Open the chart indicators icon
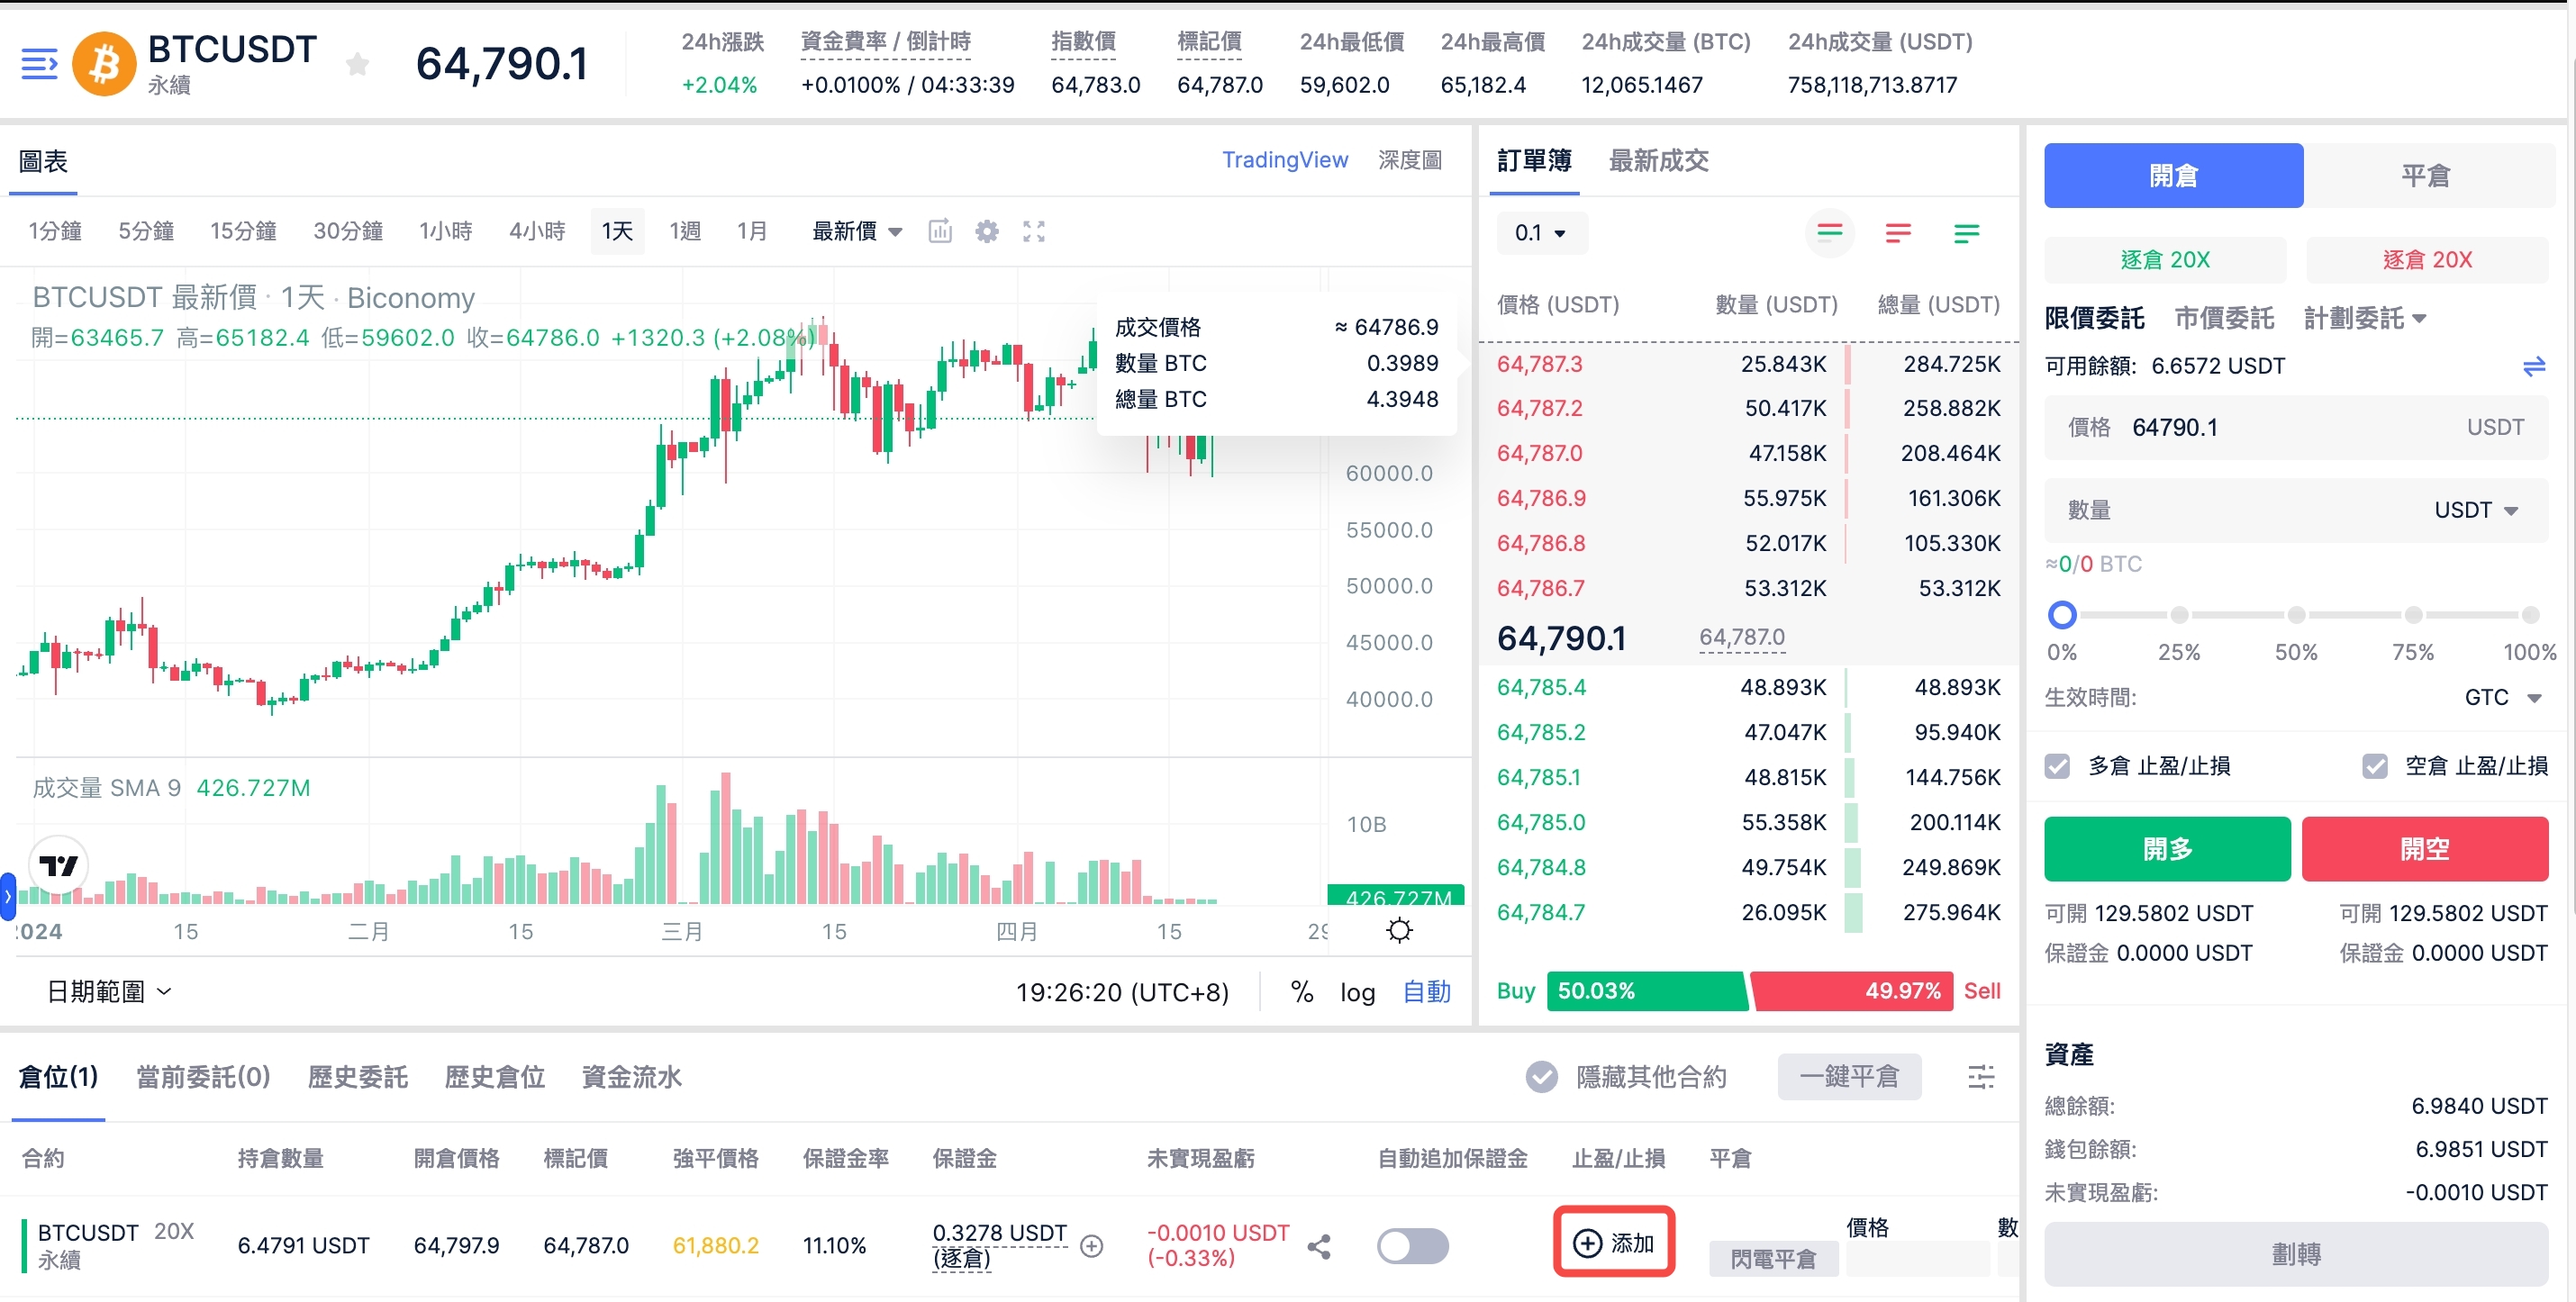Image resolution: width=2576 pixels, height=1302 pixels. [x=940, y=232]
